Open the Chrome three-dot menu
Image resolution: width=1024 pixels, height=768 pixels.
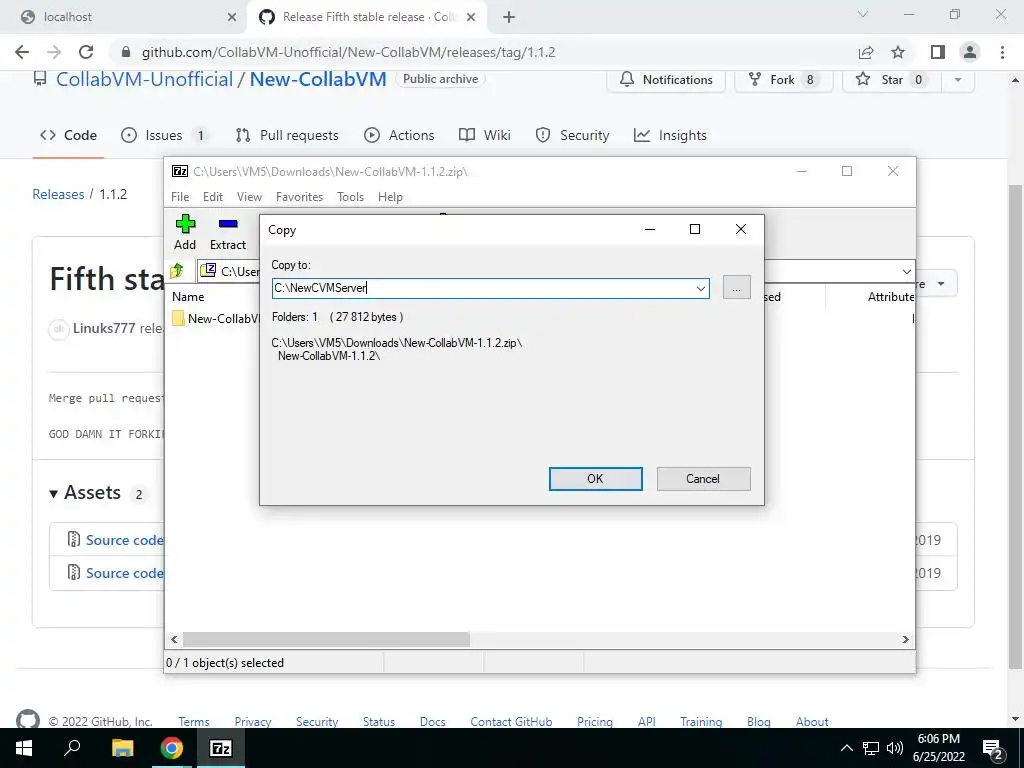[x=1002, y=52]
